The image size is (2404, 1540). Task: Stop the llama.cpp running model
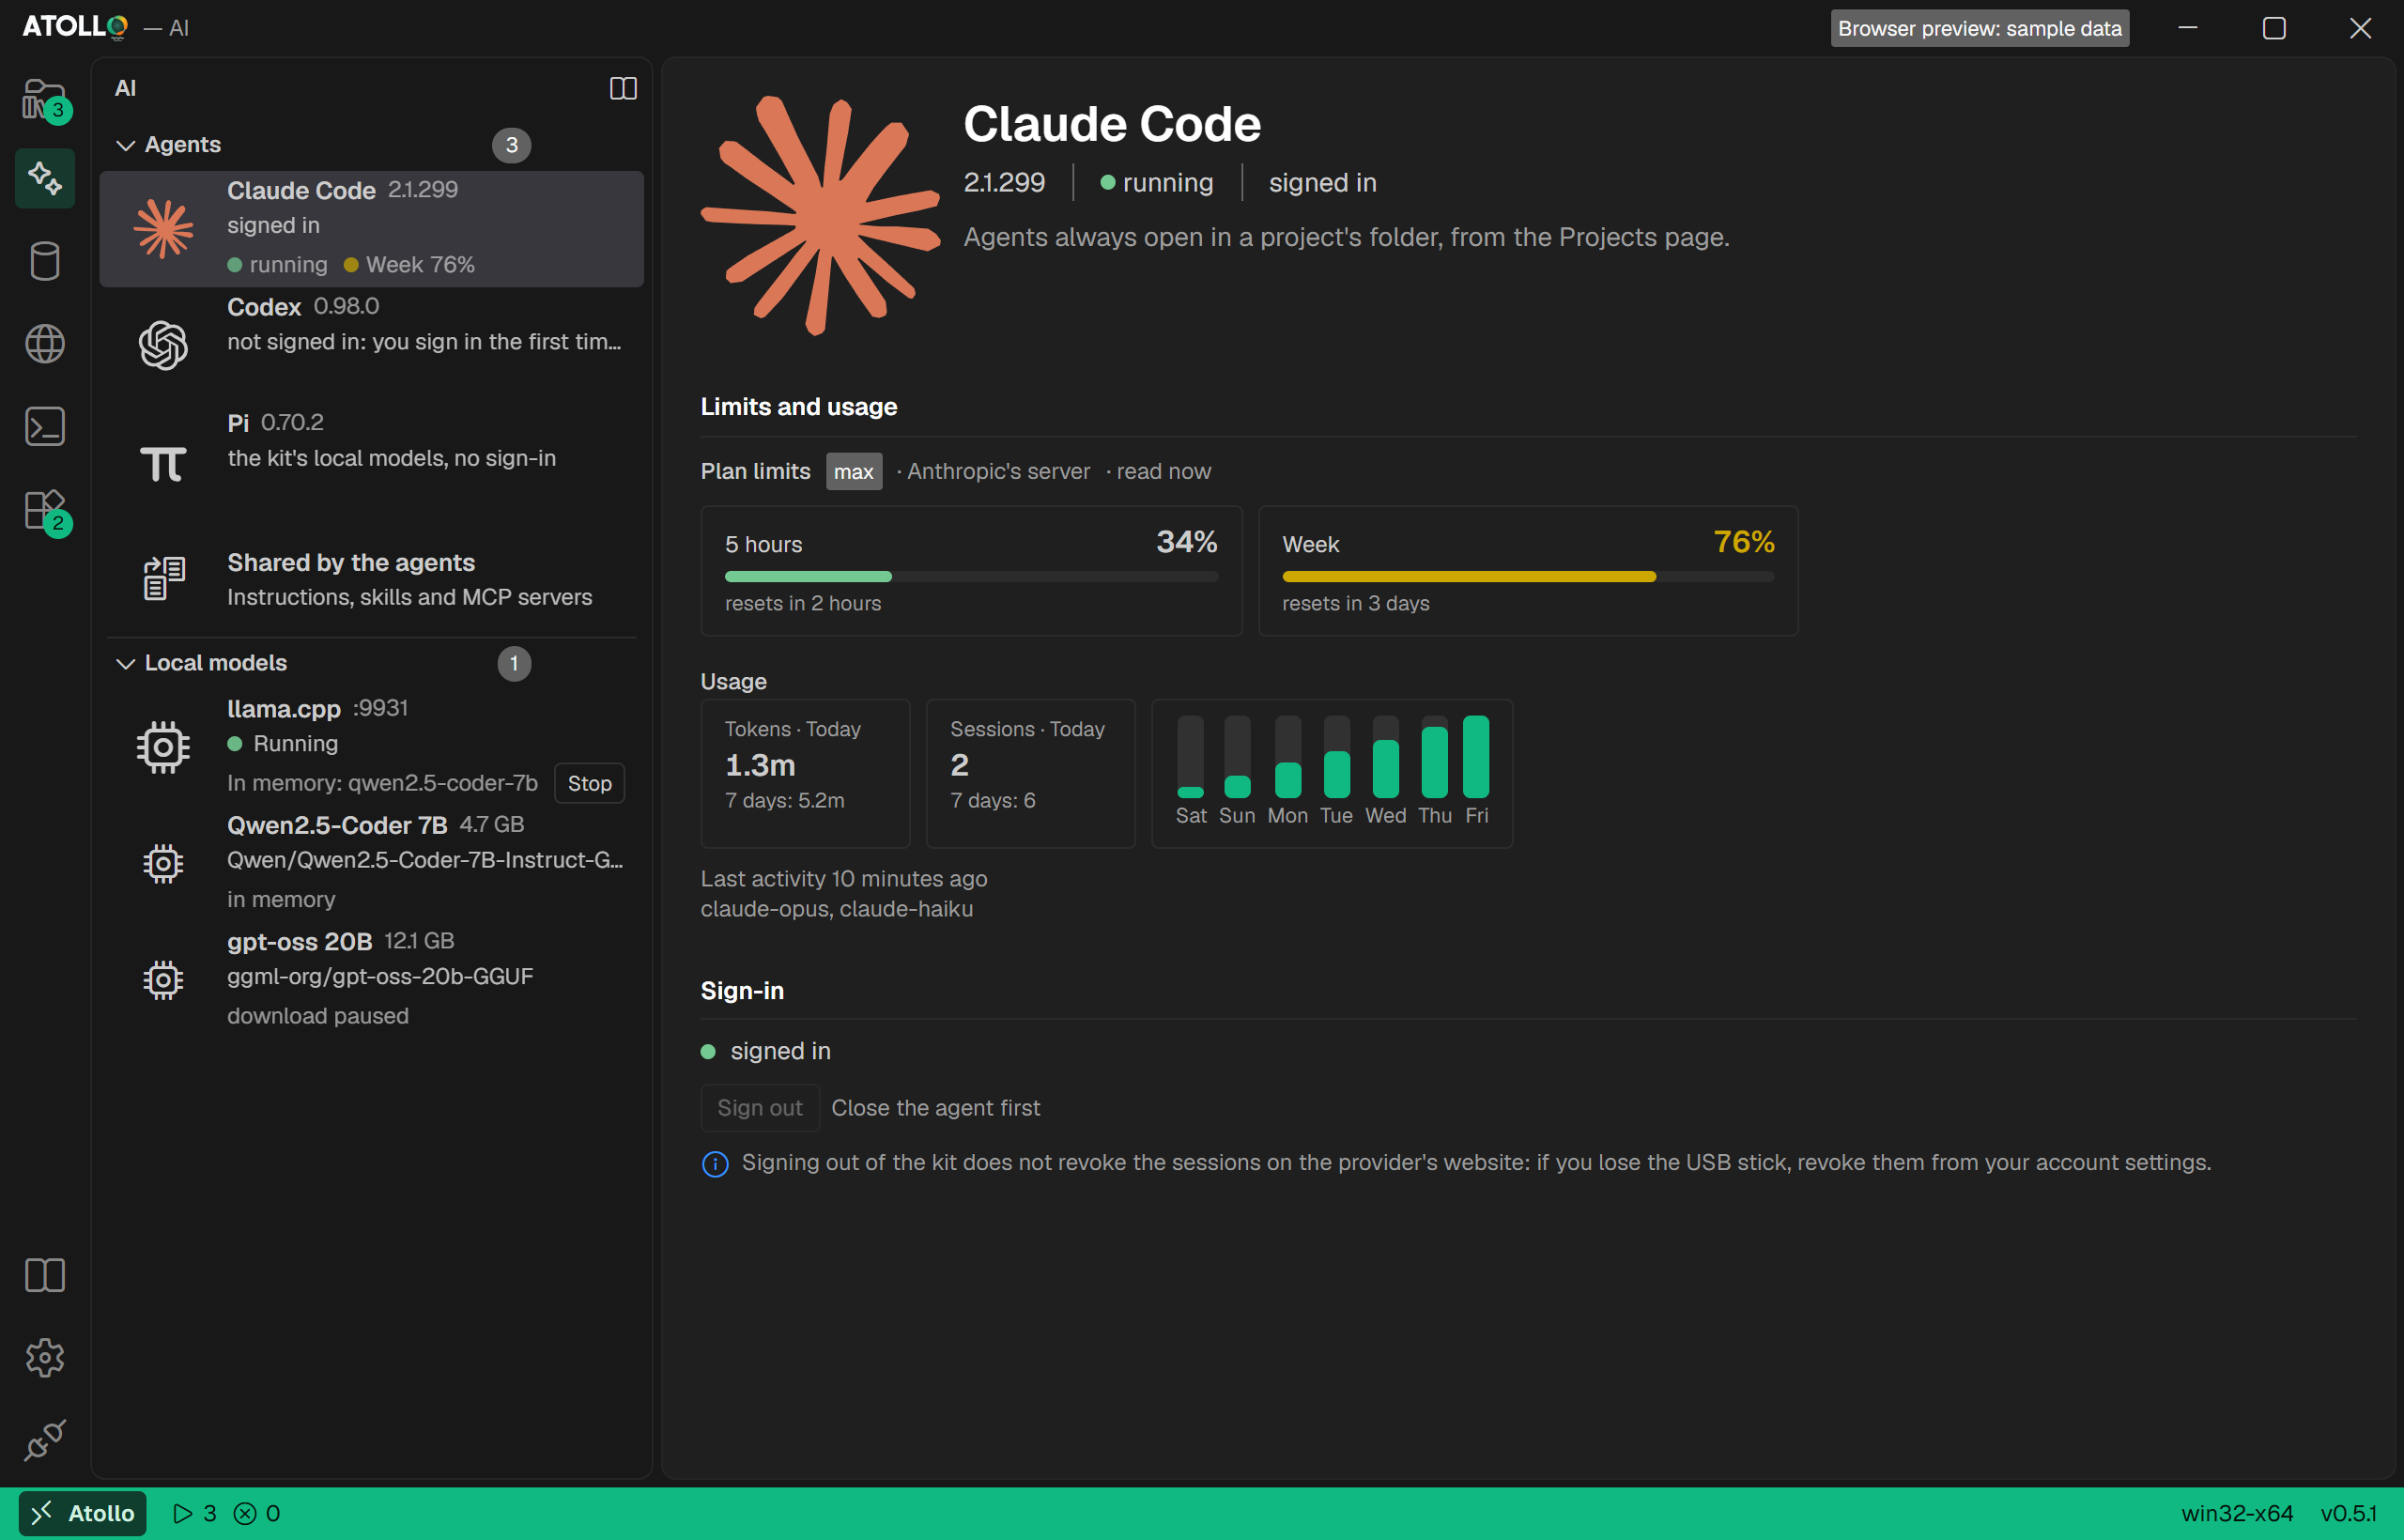589,783
